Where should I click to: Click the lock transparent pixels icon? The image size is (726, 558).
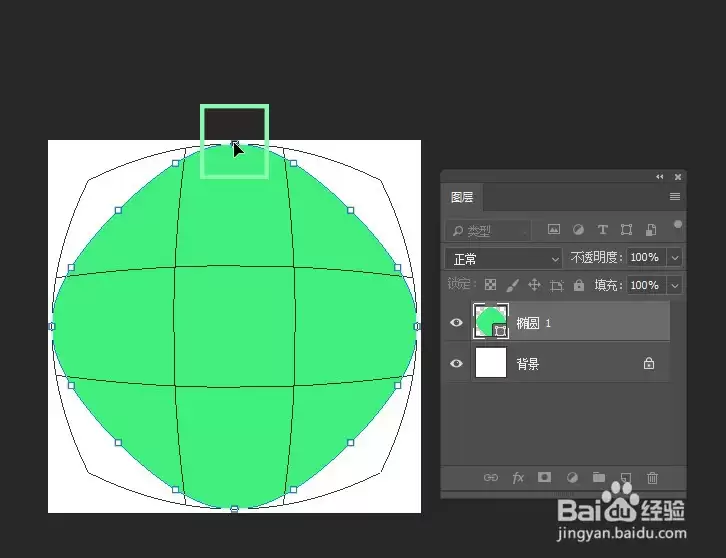pos(490,285)
